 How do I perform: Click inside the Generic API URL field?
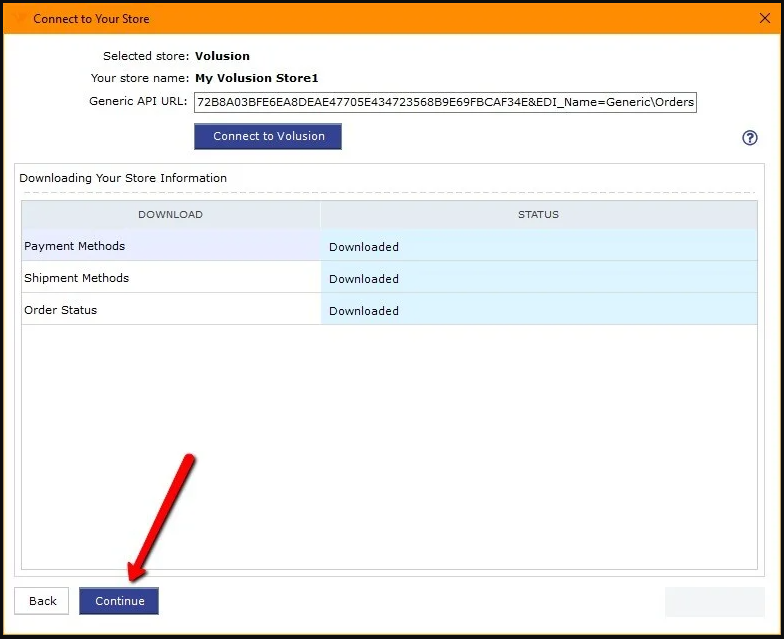(445, 102)
